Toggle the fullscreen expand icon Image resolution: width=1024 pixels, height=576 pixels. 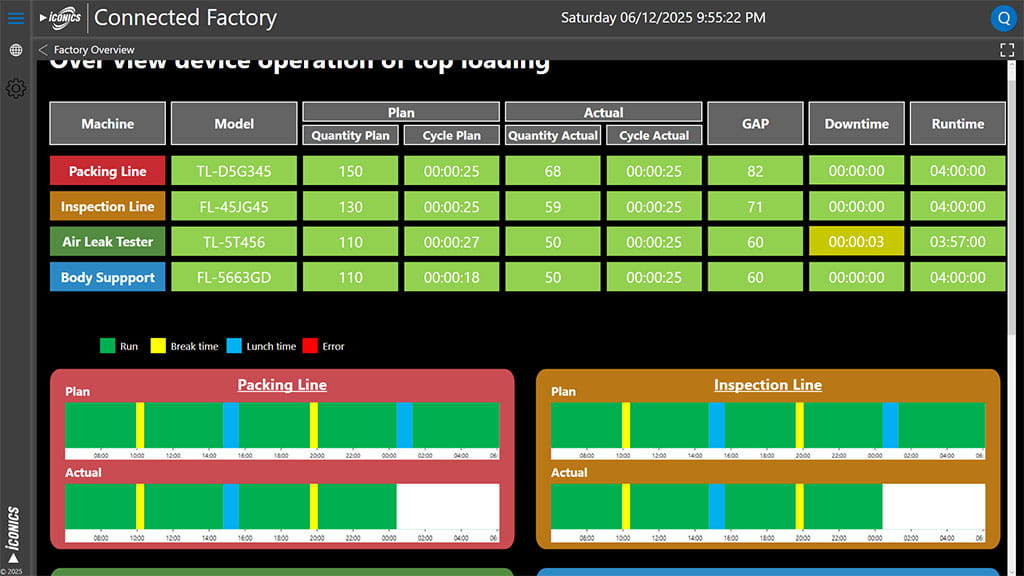click(1007, 49)
